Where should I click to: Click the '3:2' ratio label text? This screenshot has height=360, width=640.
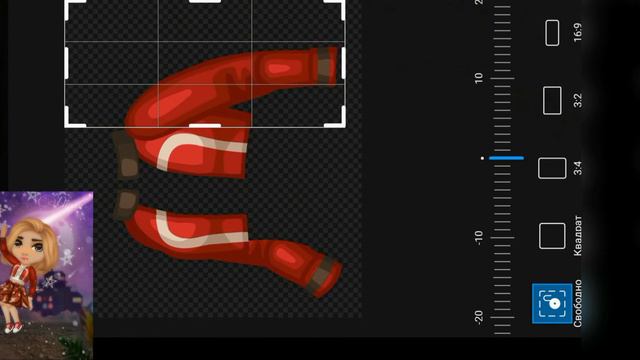(x=578, y=100)
